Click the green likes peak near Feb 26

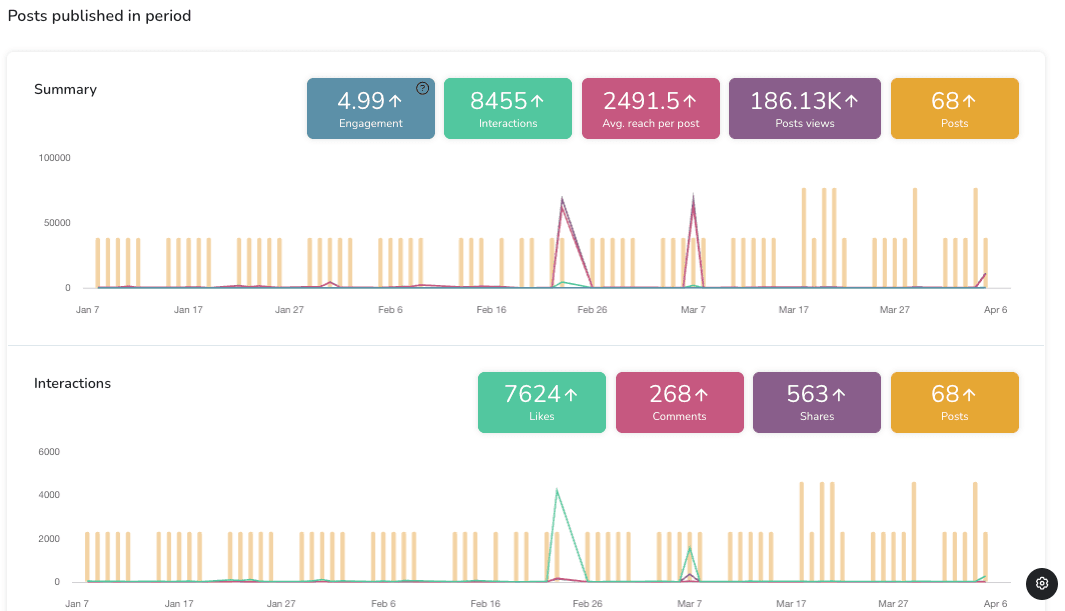coord(556,490)
